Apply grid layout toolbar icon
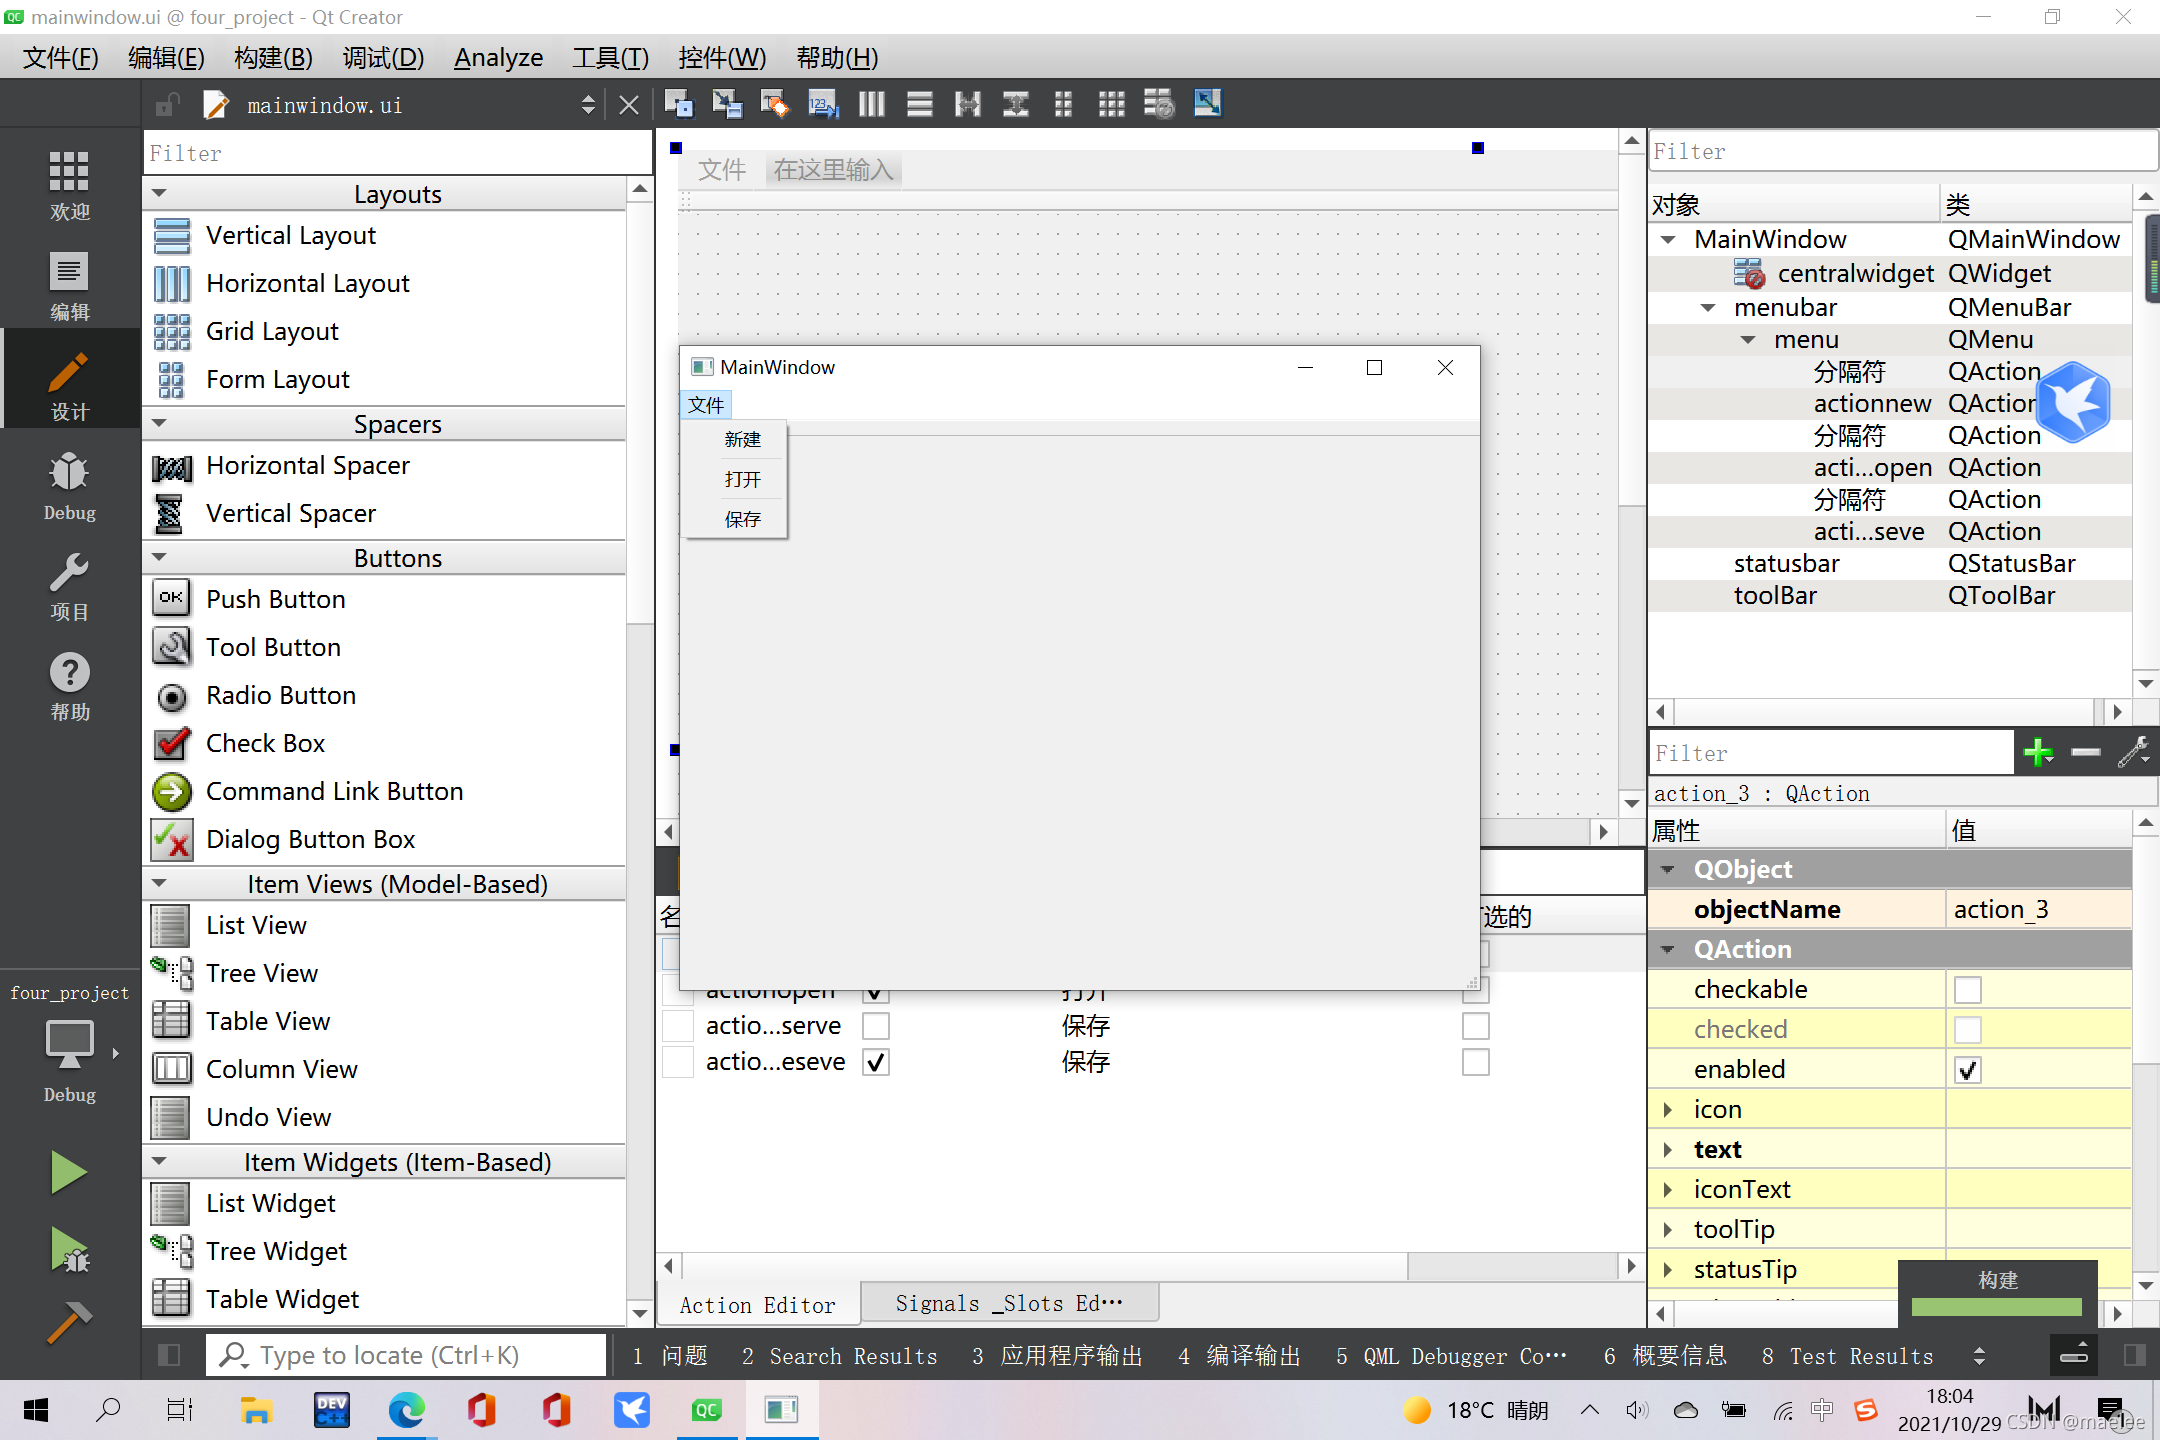2160x1440 pixels. point(1111,104)
